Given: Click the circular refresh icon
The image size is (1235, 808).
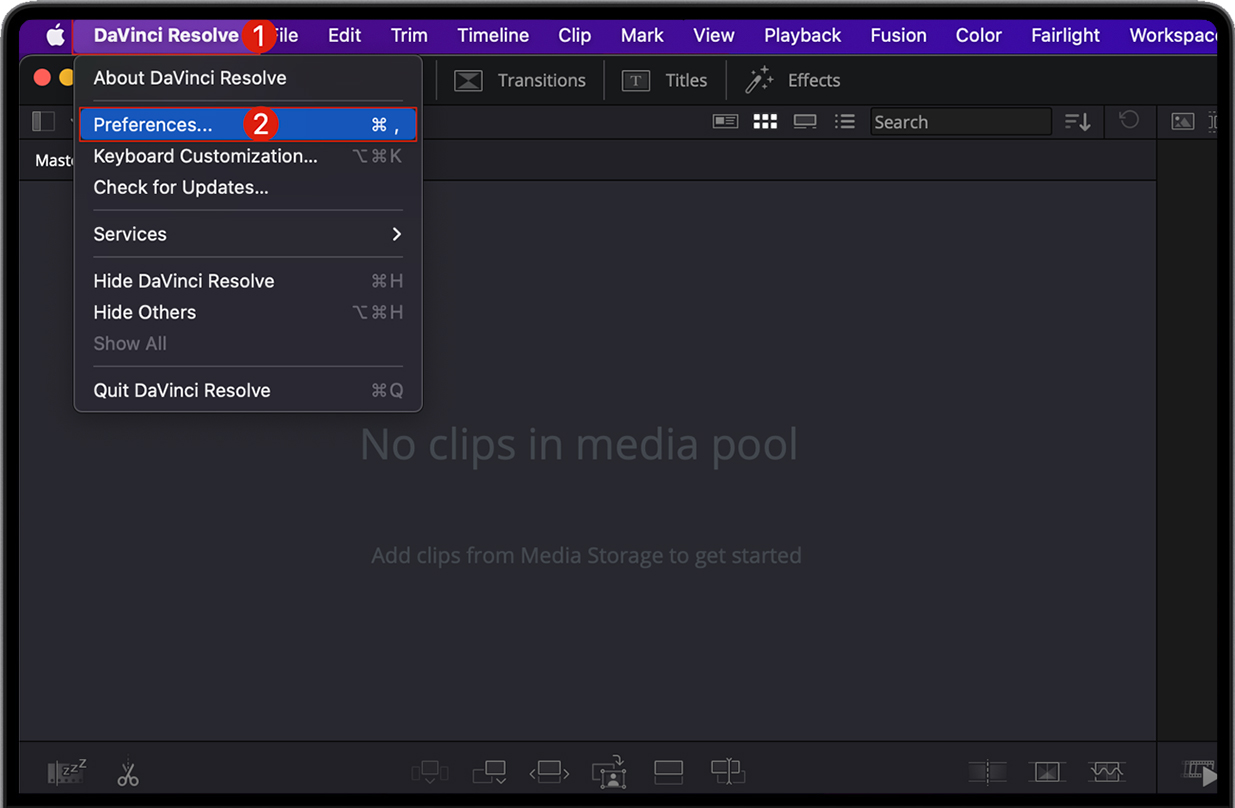Looking at the screenshot, I should [1129, 120].
